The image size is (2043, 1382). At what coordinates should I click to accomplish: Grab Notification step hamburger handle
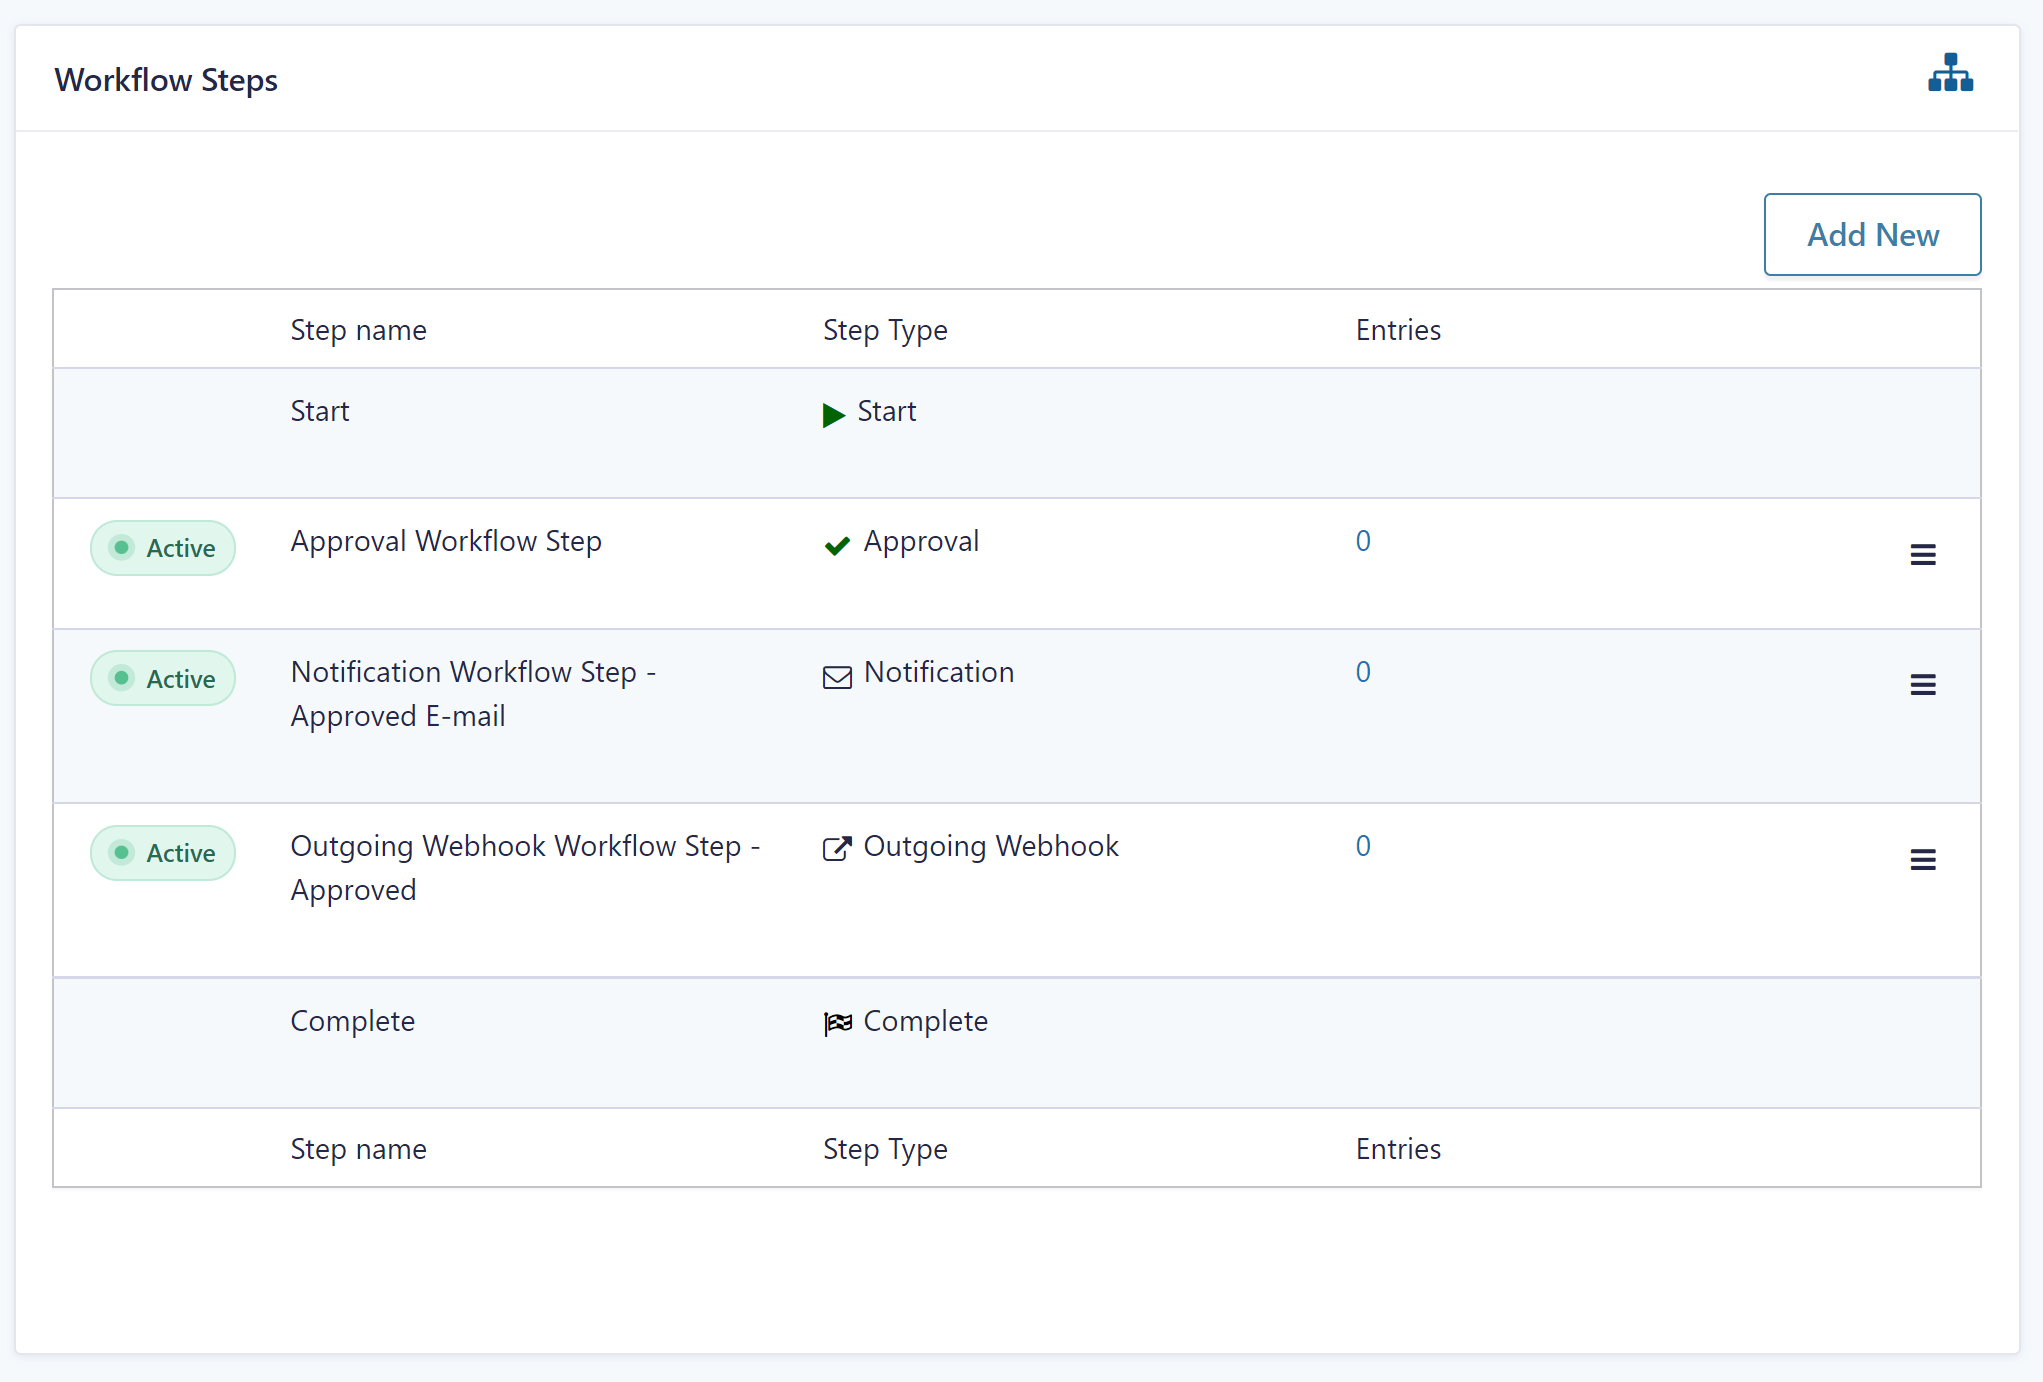coord(1922,685)
